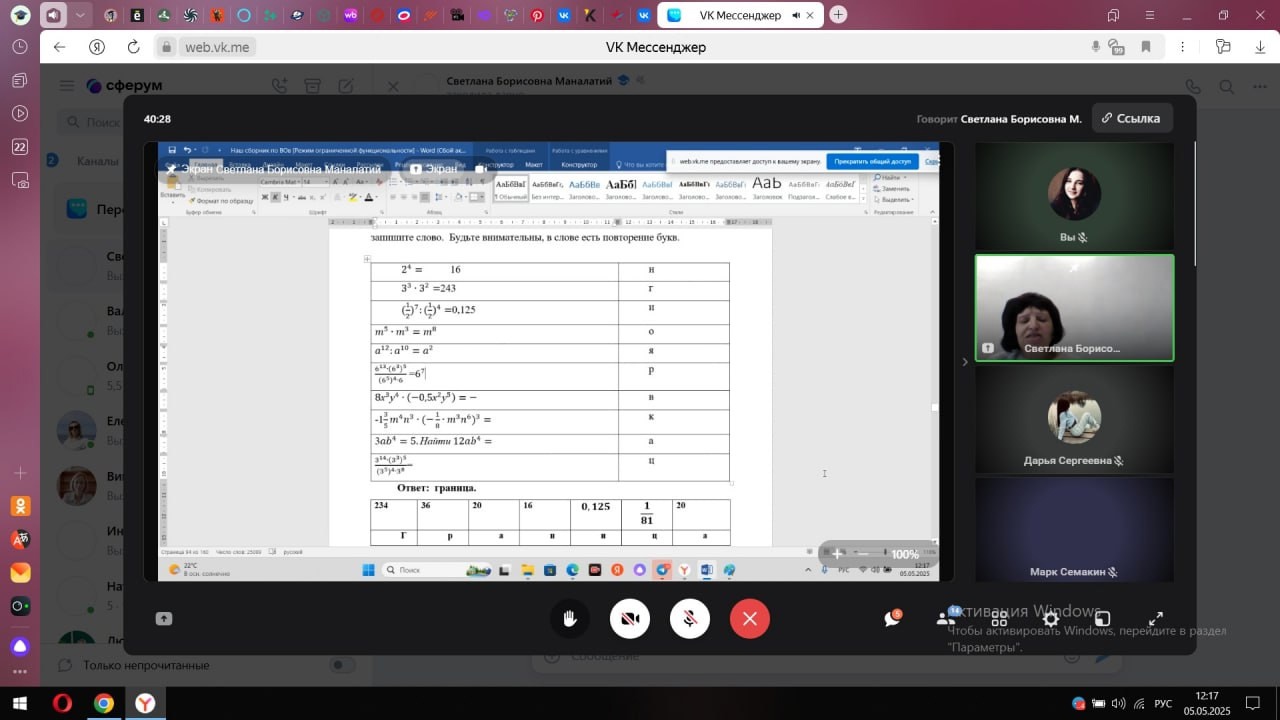Image resolution: width=1280 pixels, height=720 pixels.
Task: Select the Дарья Сергеевна participant tile
Action: coord(1074,418)
